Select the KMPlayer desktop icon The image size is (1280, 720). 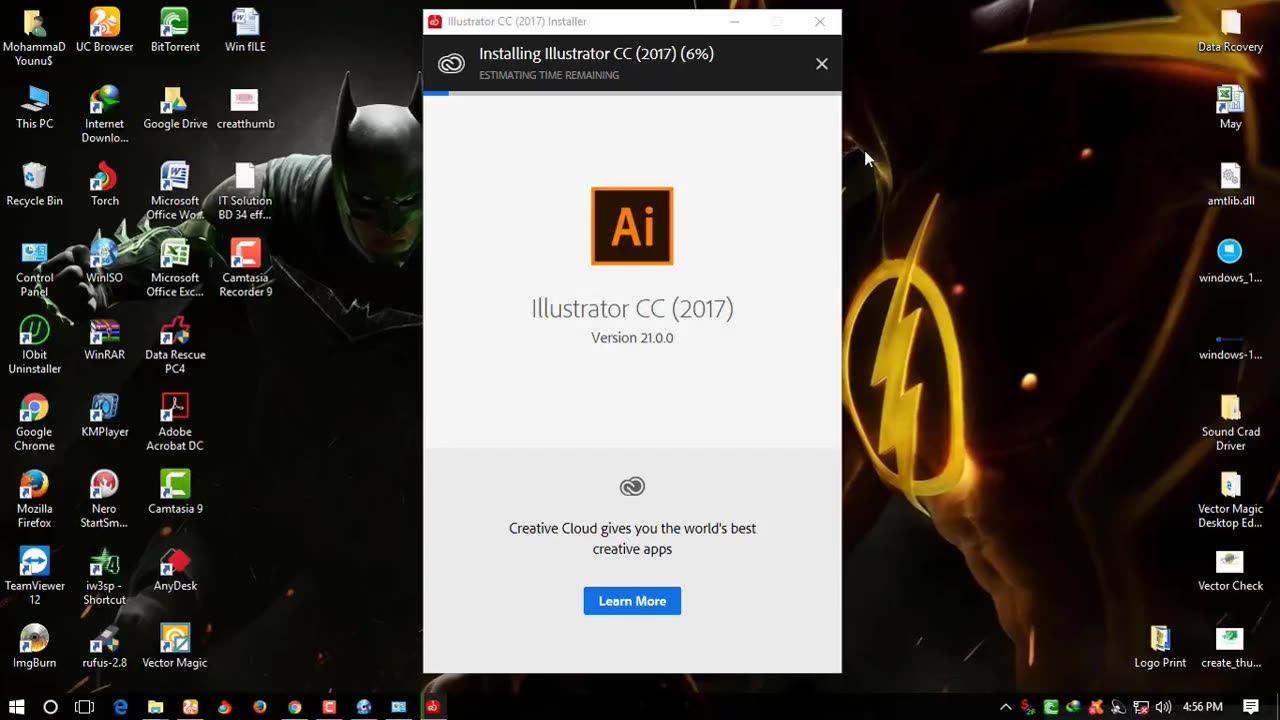(x=104, y=416)
